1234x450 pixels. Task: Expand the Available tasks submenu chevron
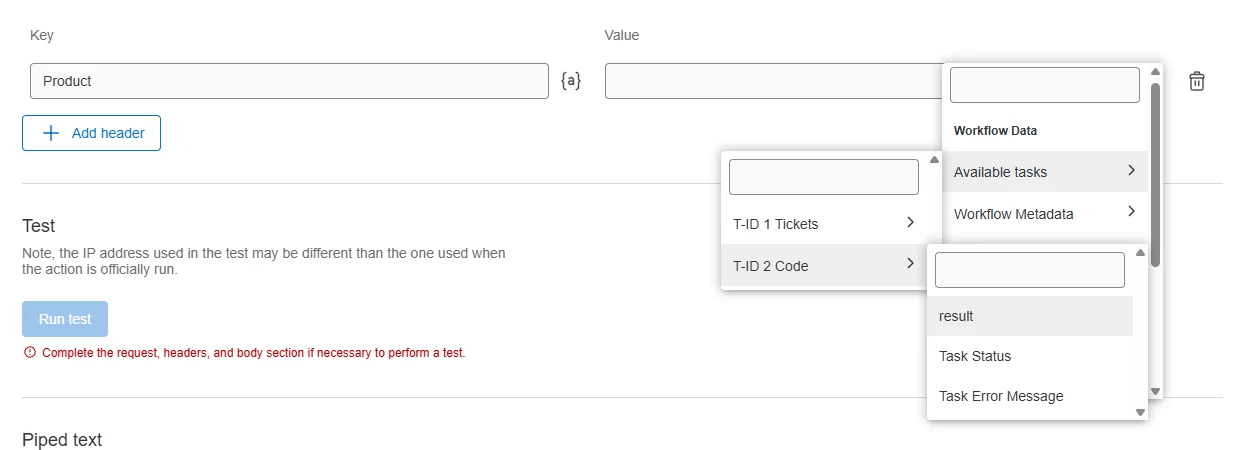(1131, 171)
